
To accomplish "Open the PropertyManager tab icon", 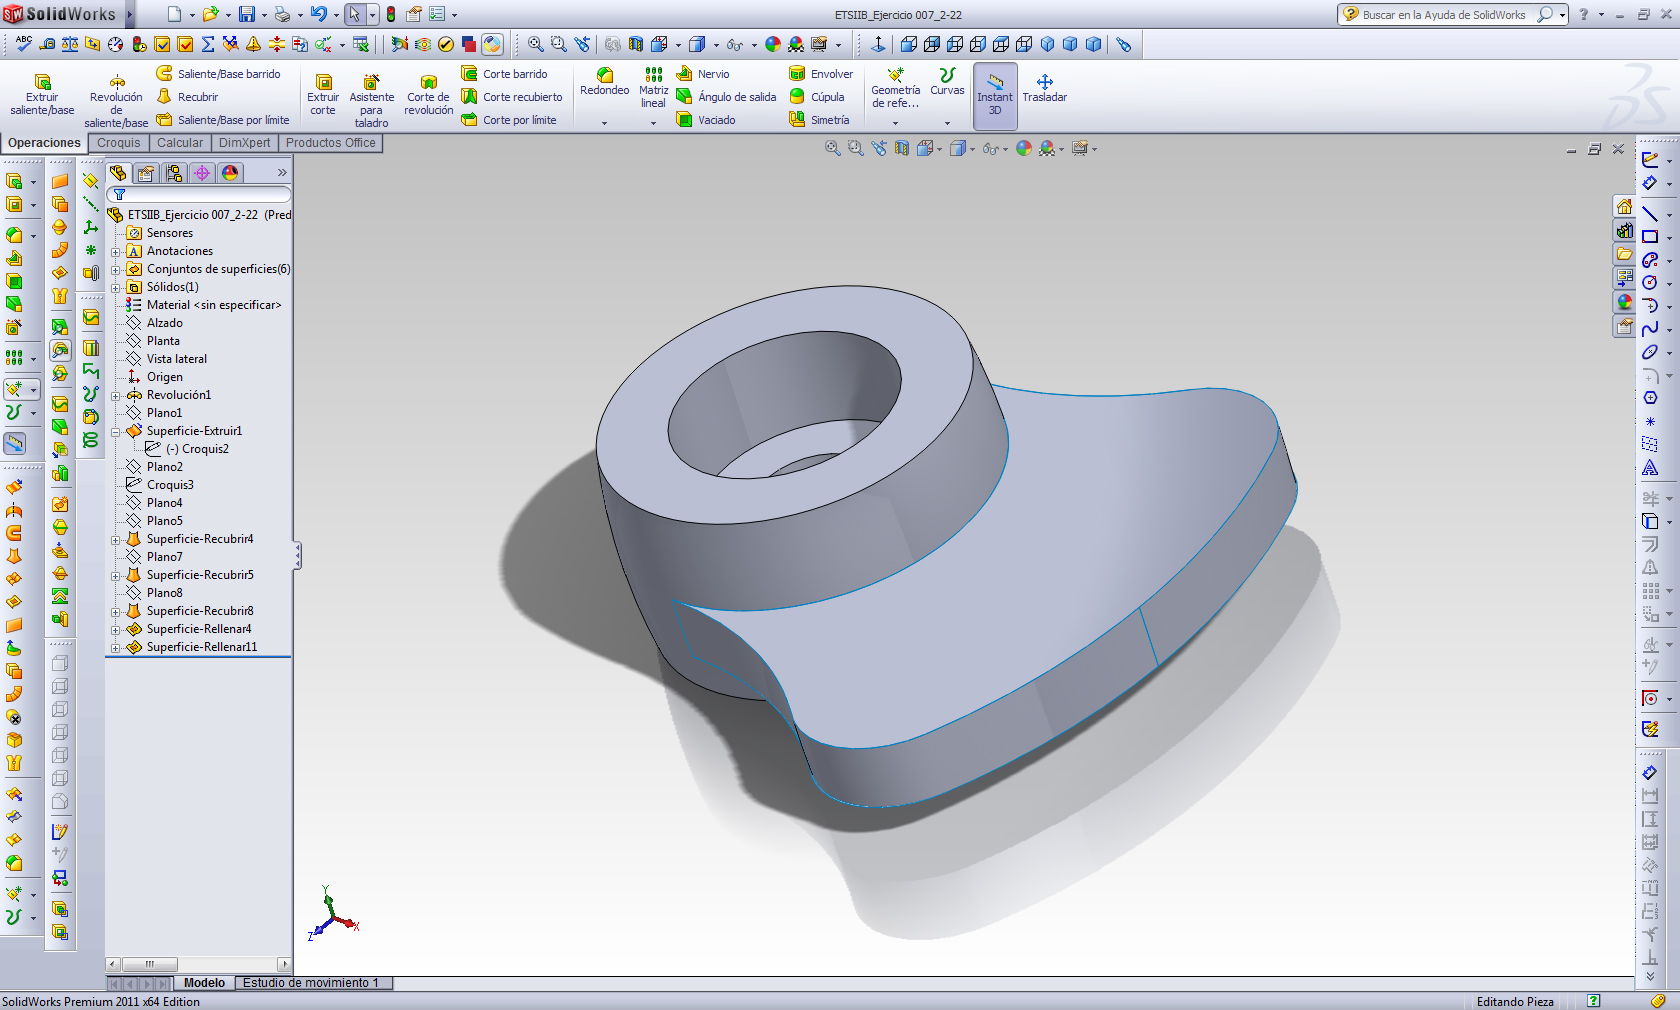I will pos(146,173).
